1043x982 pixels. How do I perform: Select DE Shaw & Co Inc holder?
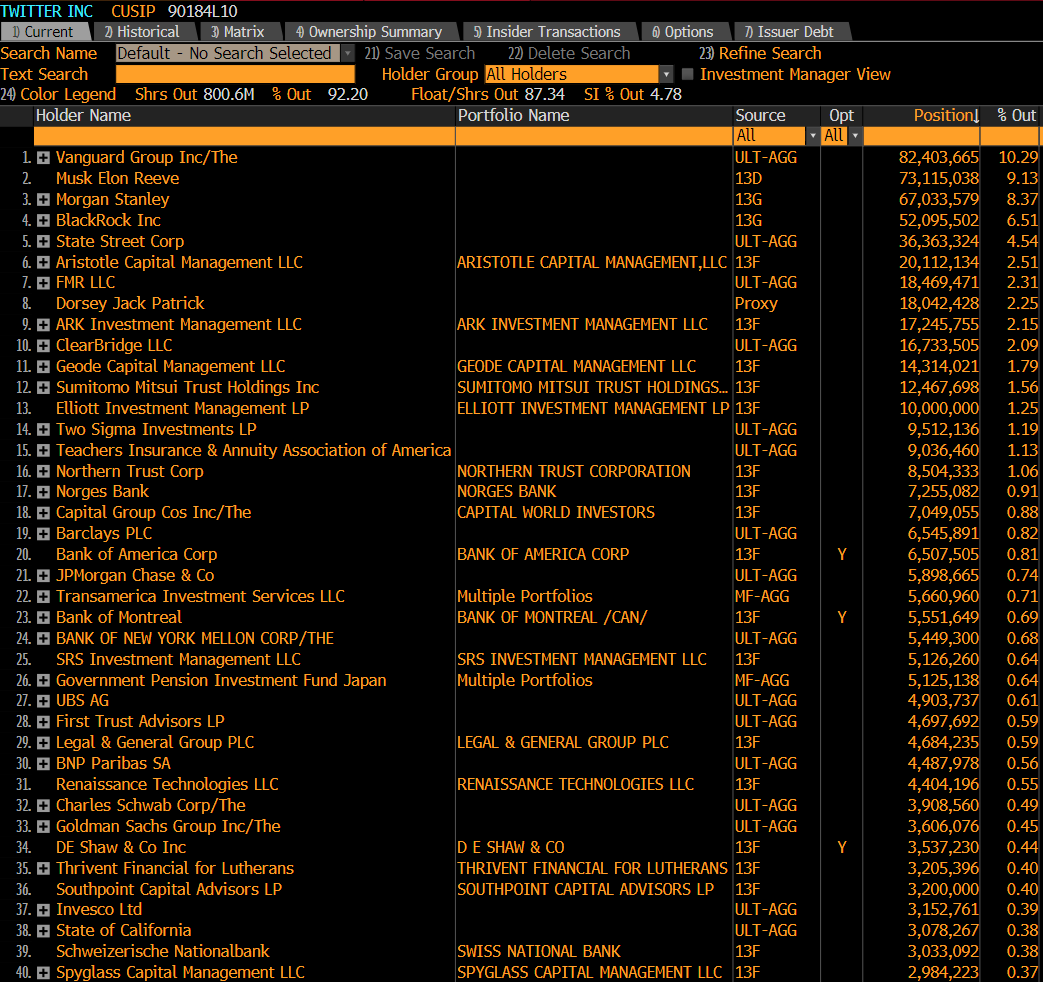coord(121,848)
